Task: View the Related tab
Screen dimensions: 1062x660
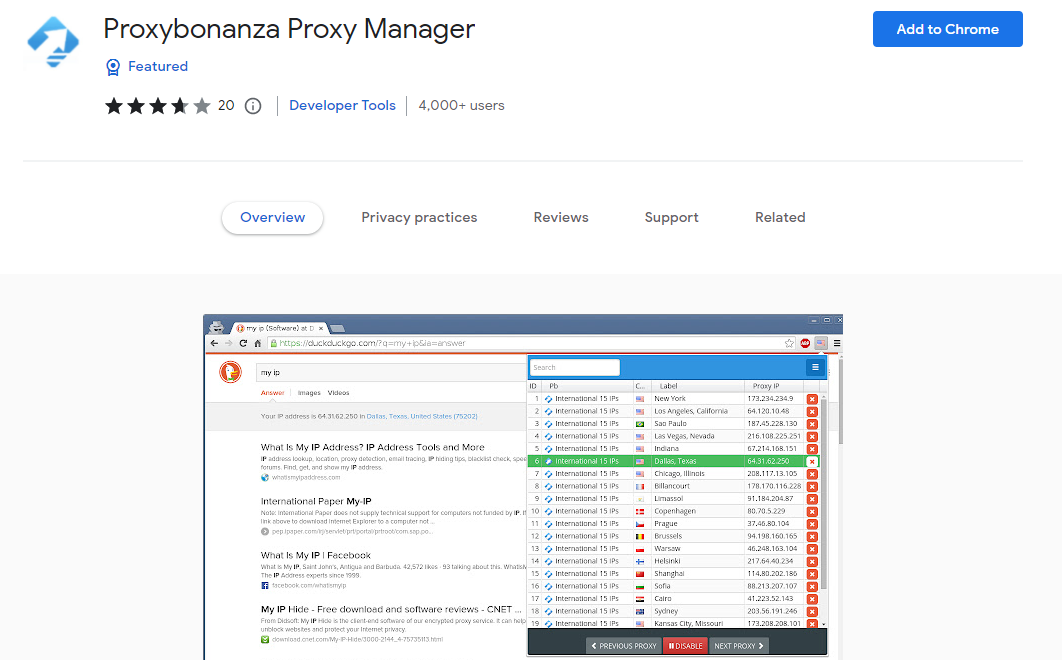Action: tap(780, 218)
